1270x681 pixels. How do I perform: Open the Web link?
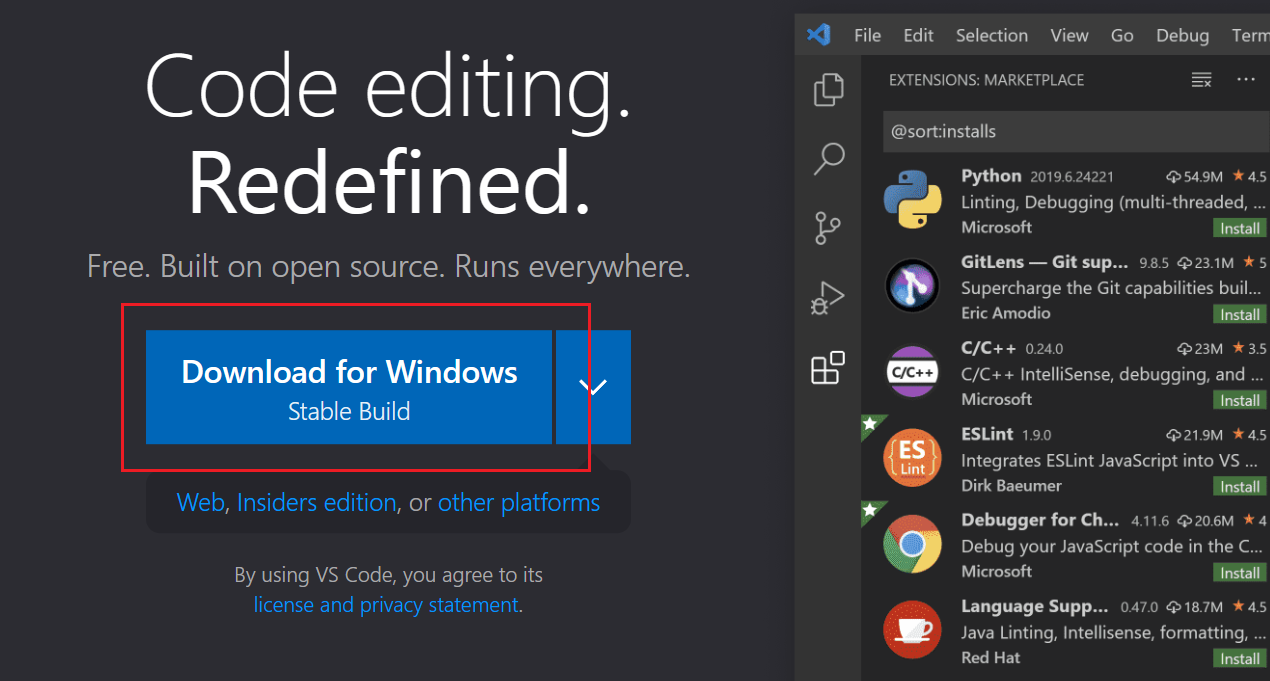coord(200,502)
